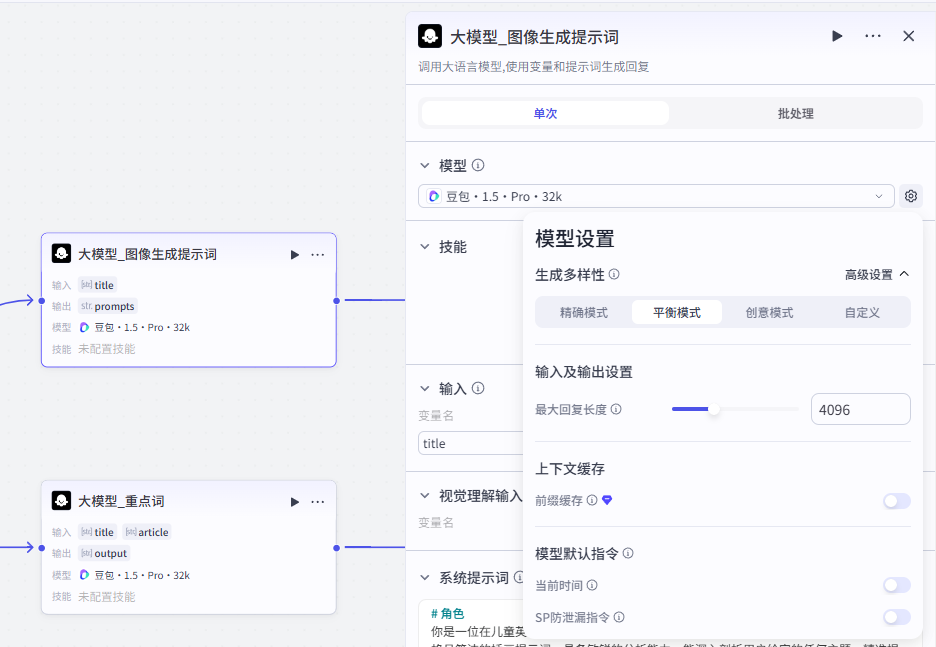Click the 4096 max length input field
Viewport: 936px width, 647px height.
point(860,409)
